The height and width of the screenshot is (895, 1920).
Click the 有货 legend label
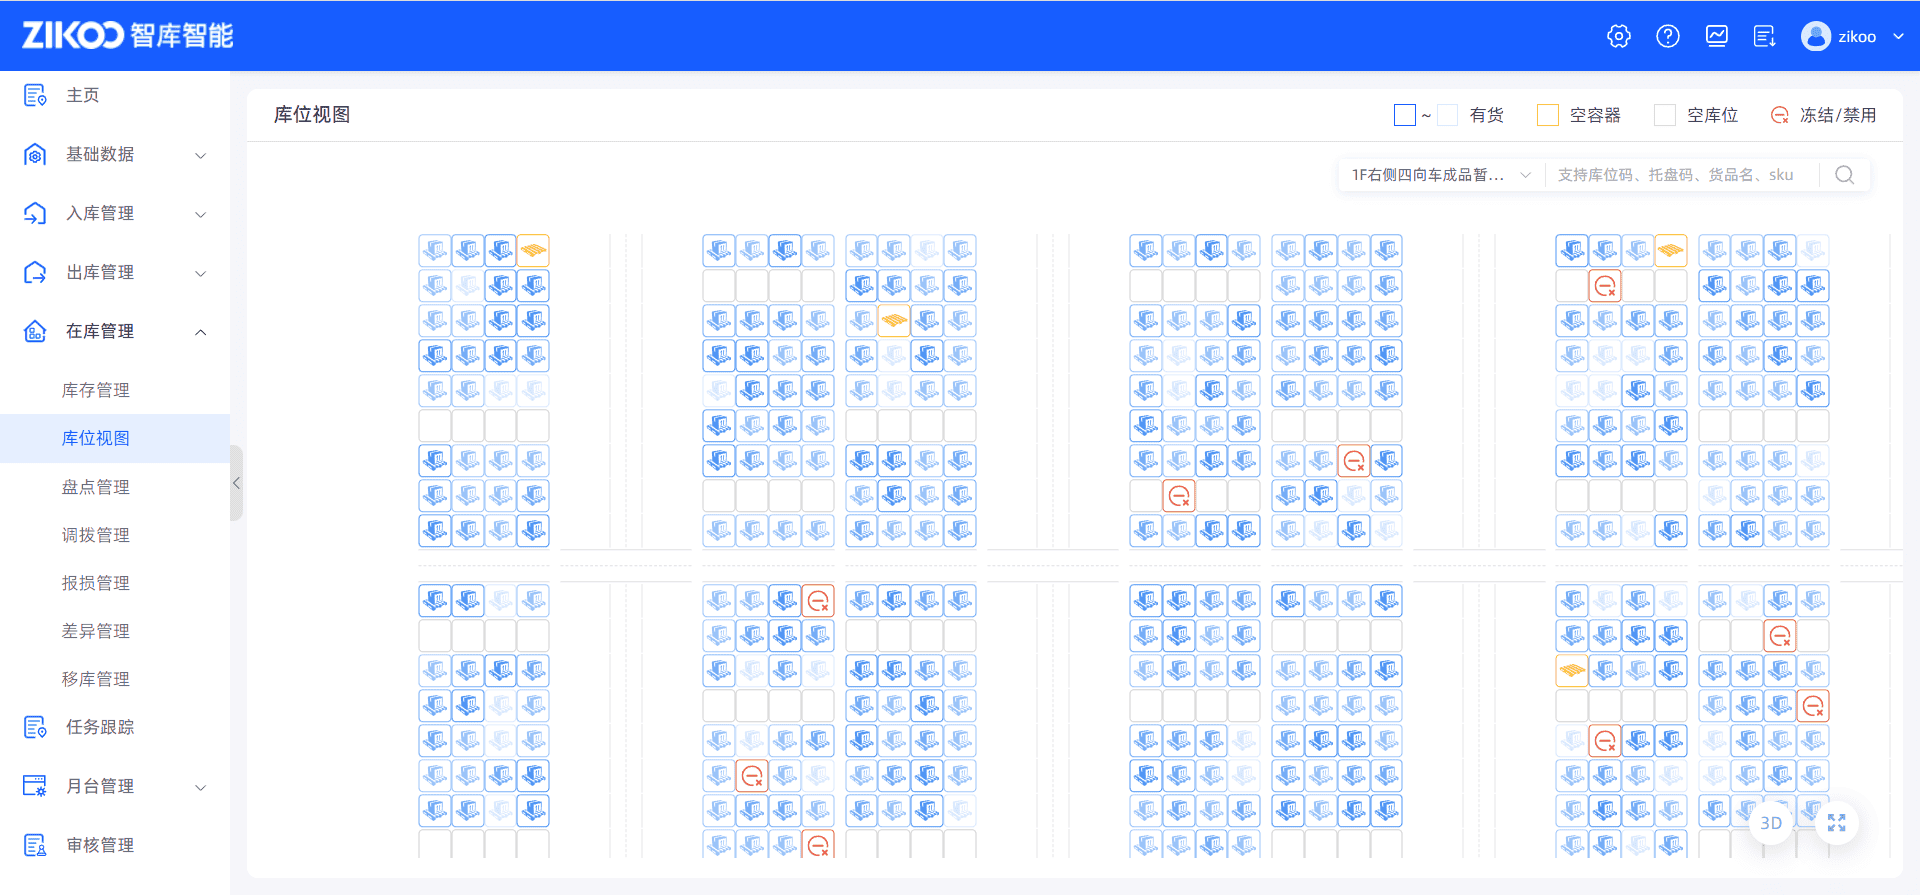pos(1487,115)
